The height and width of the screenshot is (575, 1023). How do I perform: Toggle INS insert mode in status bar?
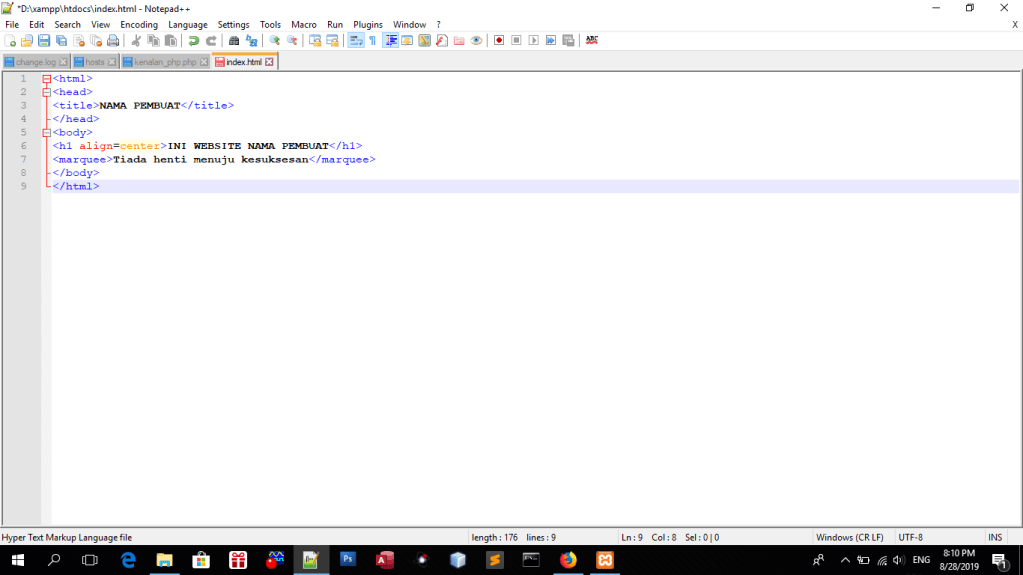(x=995, y=538)
